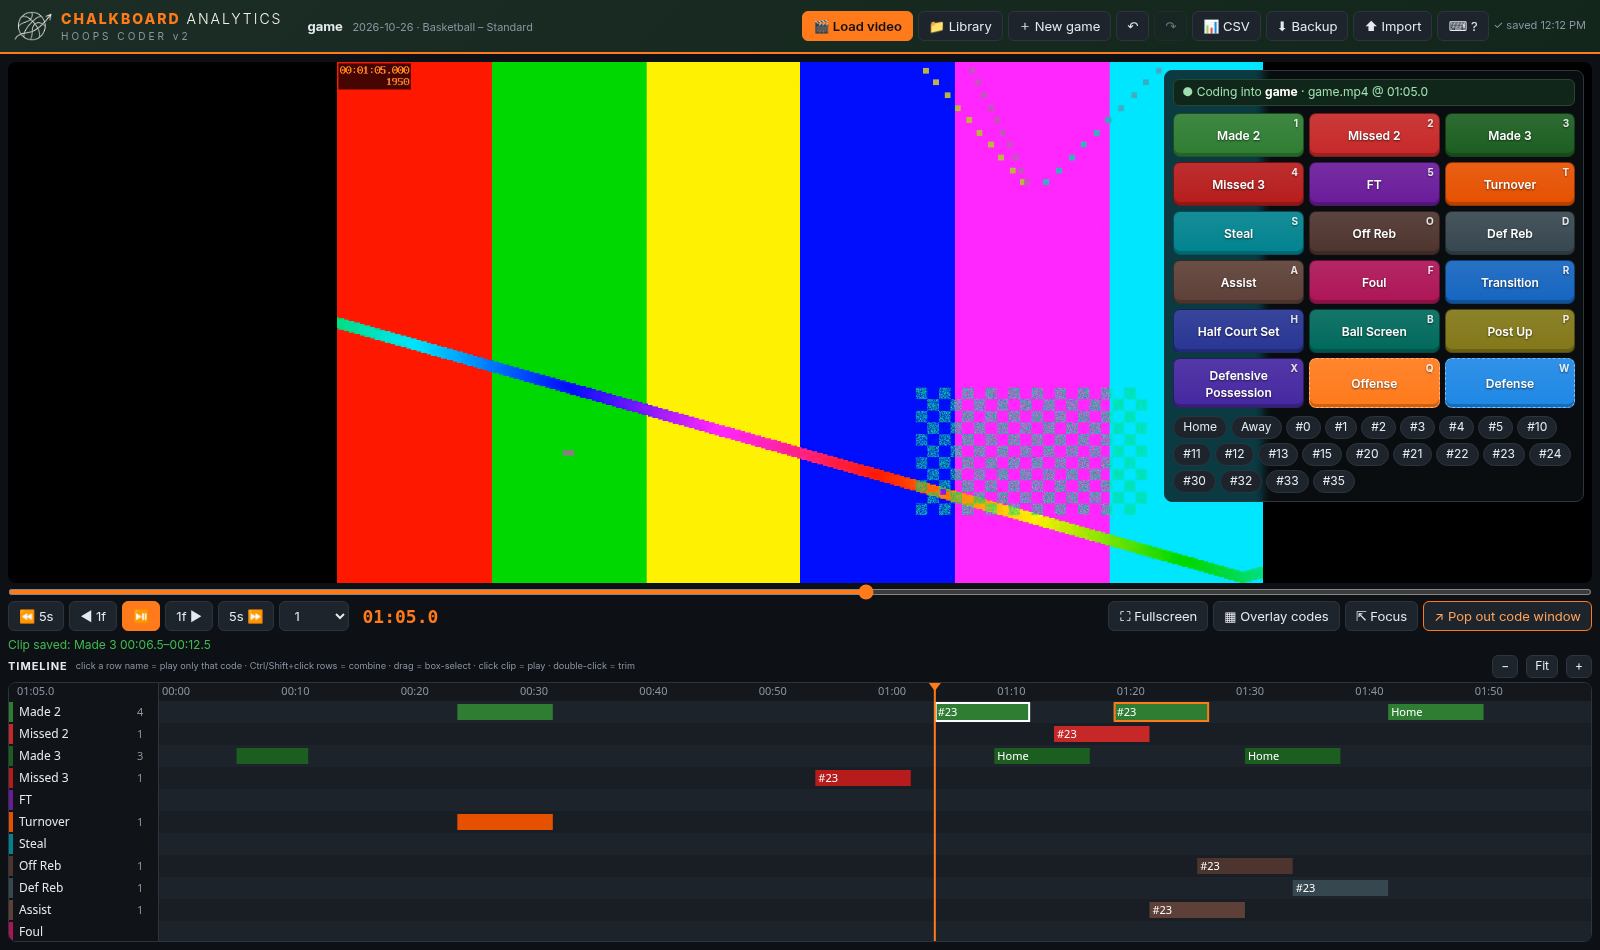This screenshot has width=1600, height=950.
Task: Tag code Made 2
Action: point(1238,135)
